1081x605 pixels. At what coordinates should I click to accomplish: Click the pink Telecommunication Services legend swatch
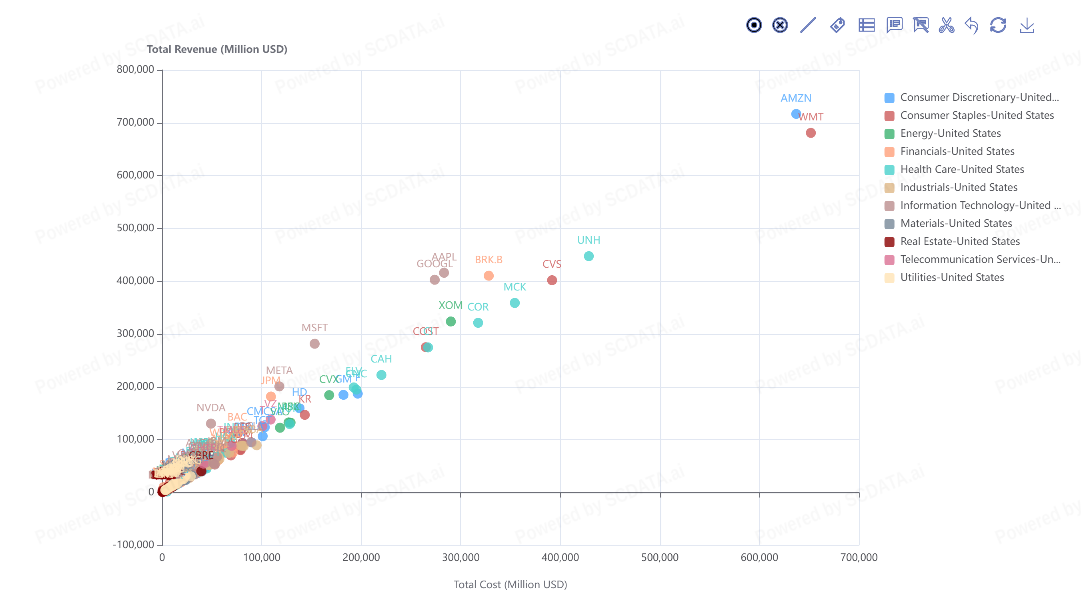(889, 260)
